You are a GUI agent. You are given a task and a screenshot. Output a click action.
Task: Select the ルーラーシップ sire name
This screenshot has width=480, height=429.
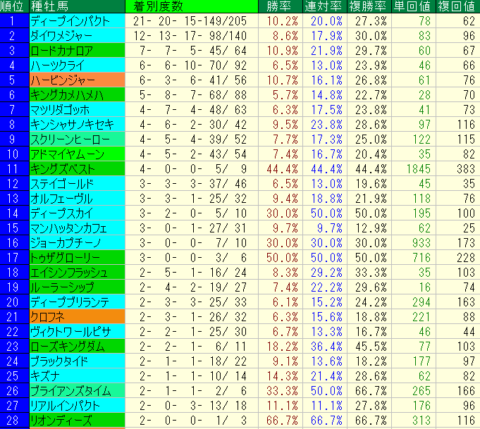[x=62, y=287]
